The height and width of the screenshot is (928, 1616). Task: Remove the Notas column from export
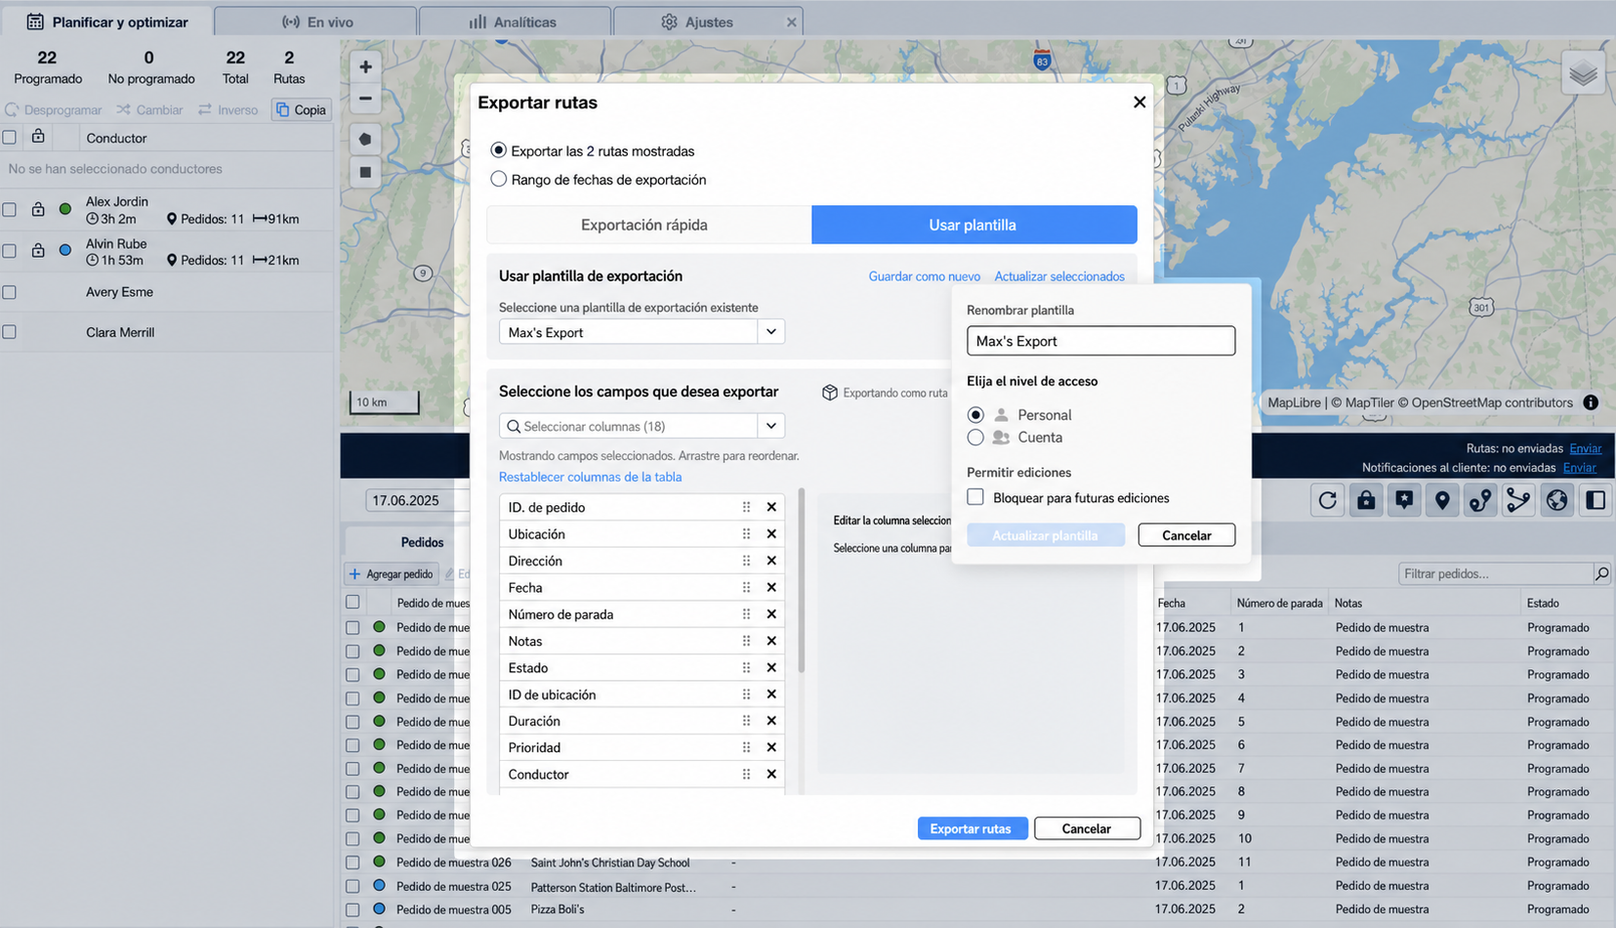(771, 641)
